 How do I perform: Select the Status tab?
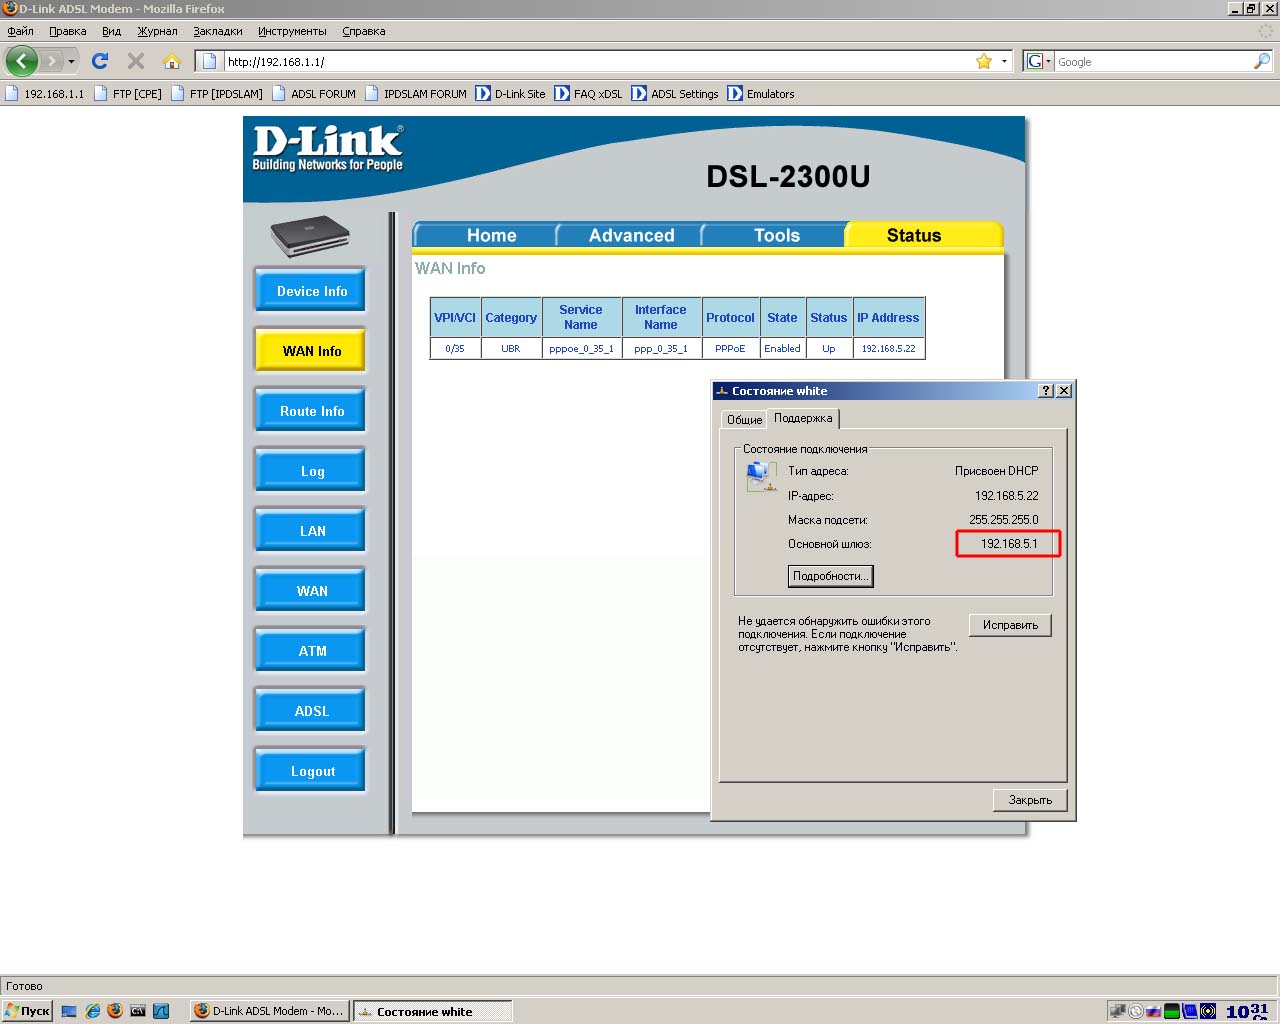coord(924,235)
